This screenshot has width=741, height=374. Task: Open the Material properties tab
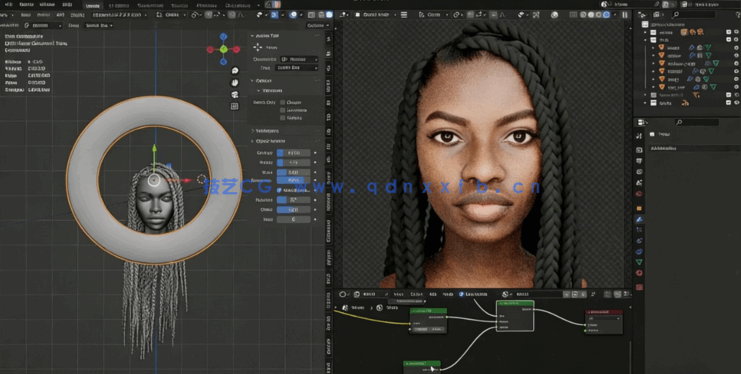(639, 273)
